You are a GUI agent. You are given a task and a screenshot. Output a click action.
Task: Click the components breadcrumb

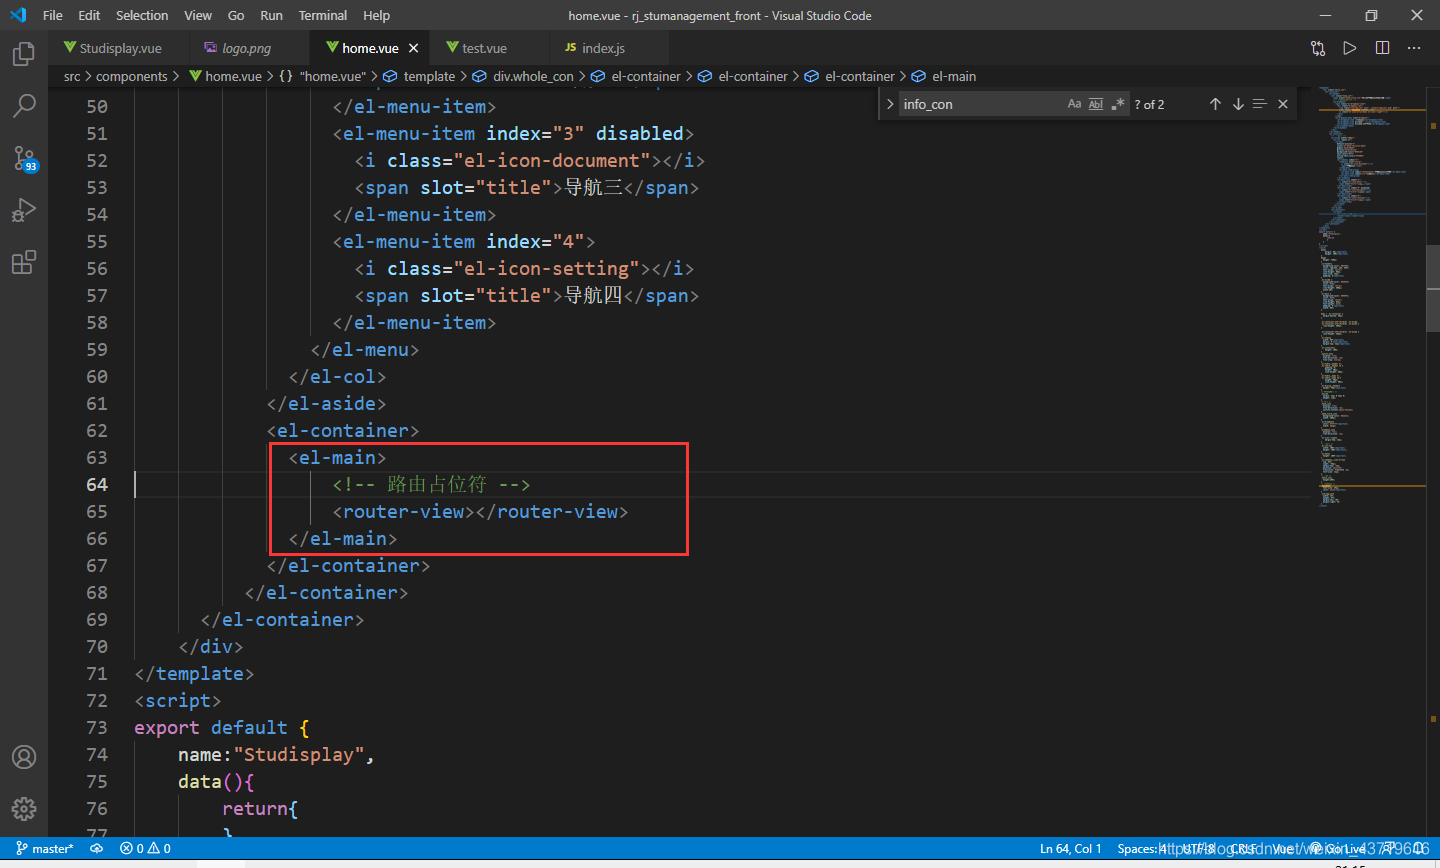tap(132, 76)
